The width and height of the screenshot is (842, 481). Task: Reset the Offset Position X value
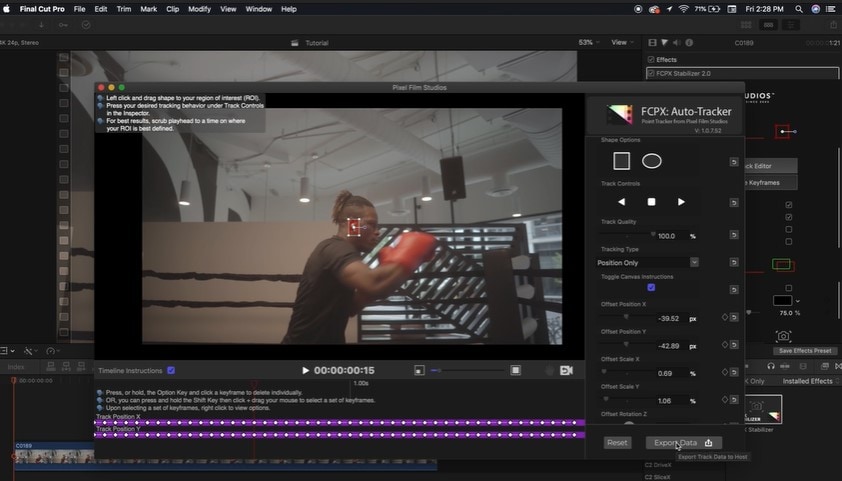coord(734,317)
